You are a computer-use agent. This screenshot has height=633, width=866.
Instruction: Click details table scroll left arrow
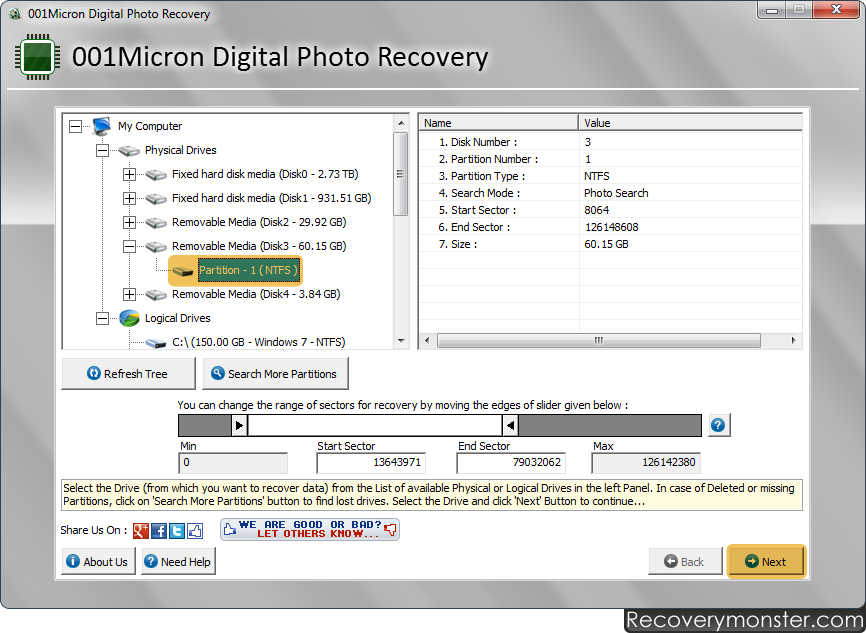[x=426, y=340]
